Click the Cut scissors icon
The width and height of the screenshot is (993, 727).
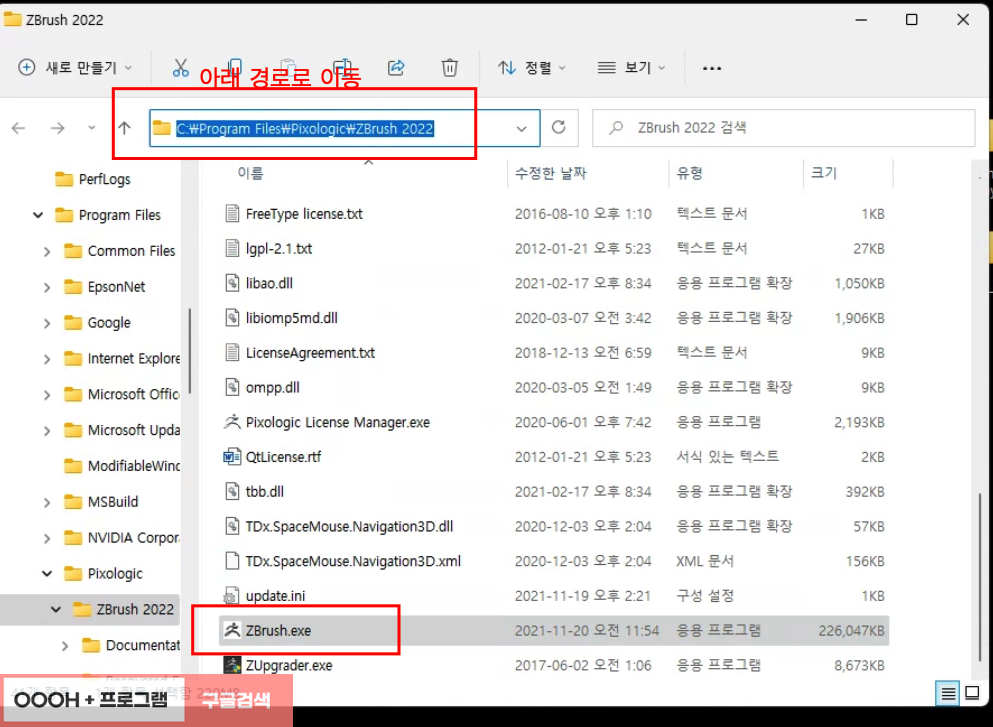[x=180, y=67]
